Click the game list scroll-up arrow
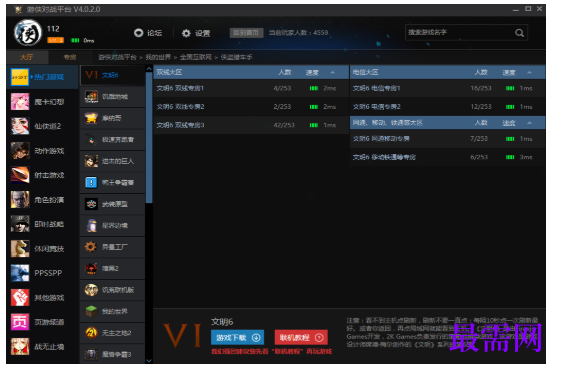This screenshot has width=561, height=369. tap(149, 68)
